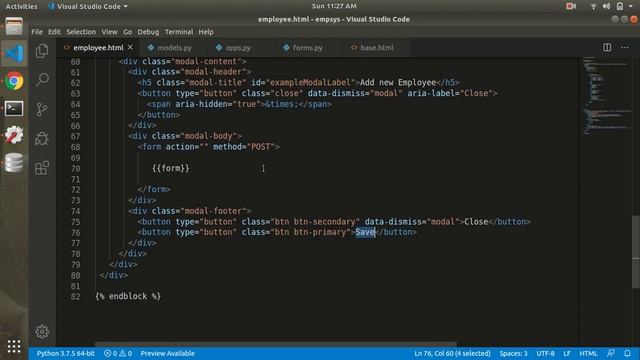Open the Source Control view
640x360 pixels.
coord(42,109)
